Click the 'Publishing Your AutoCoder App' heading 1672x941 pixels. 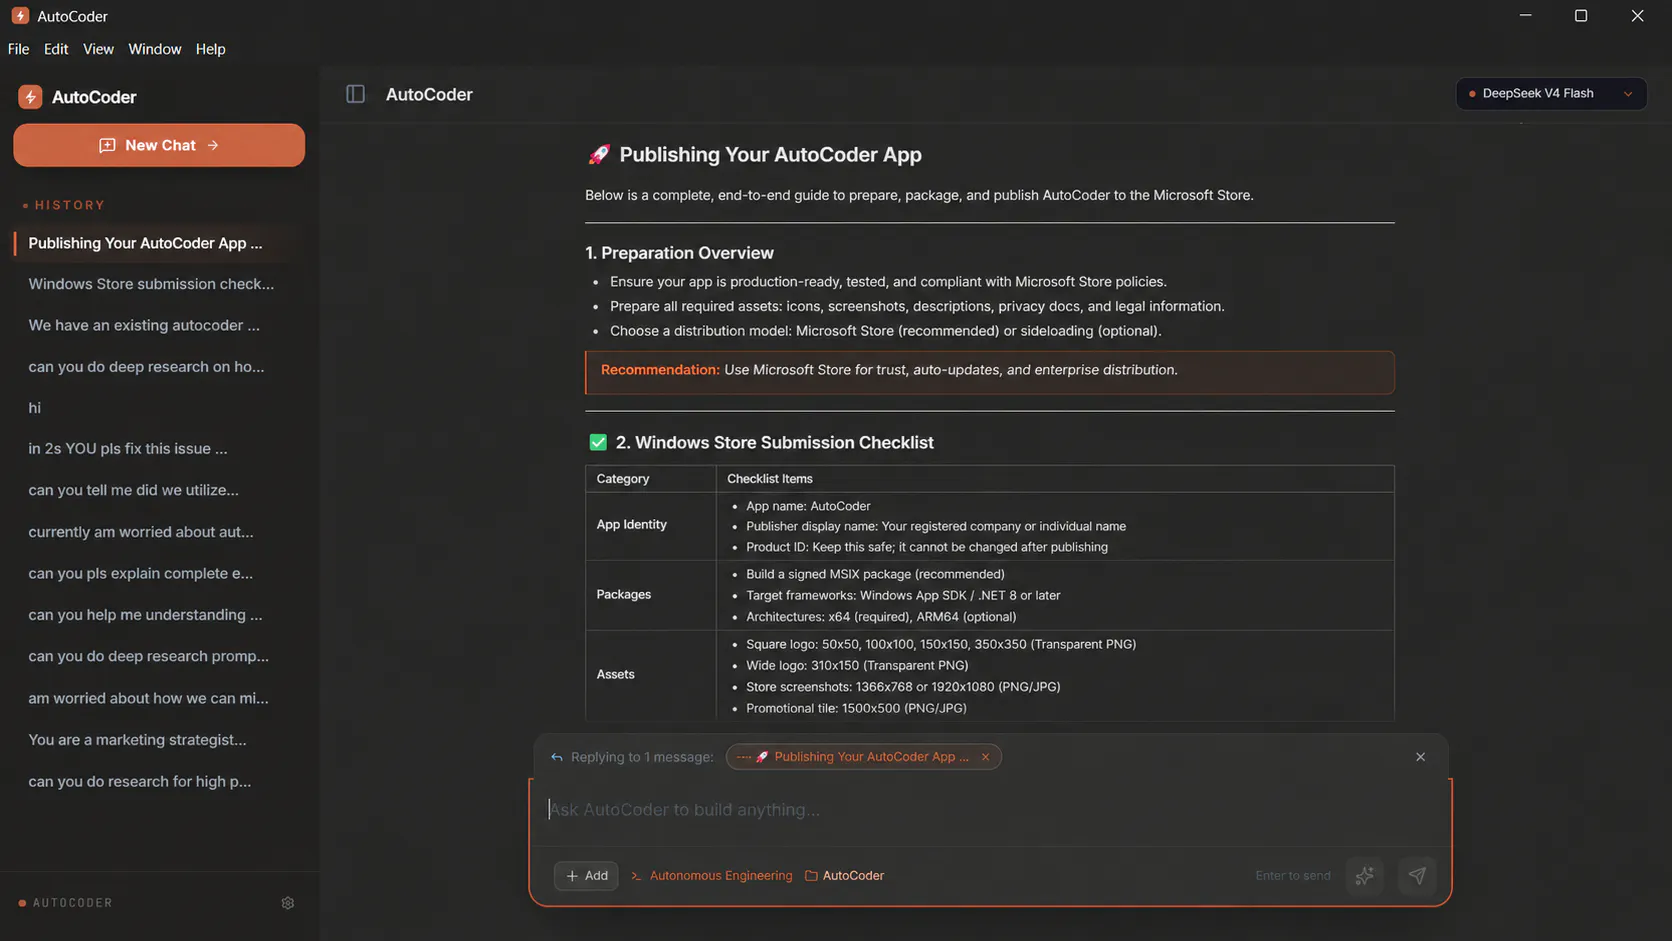770,155
